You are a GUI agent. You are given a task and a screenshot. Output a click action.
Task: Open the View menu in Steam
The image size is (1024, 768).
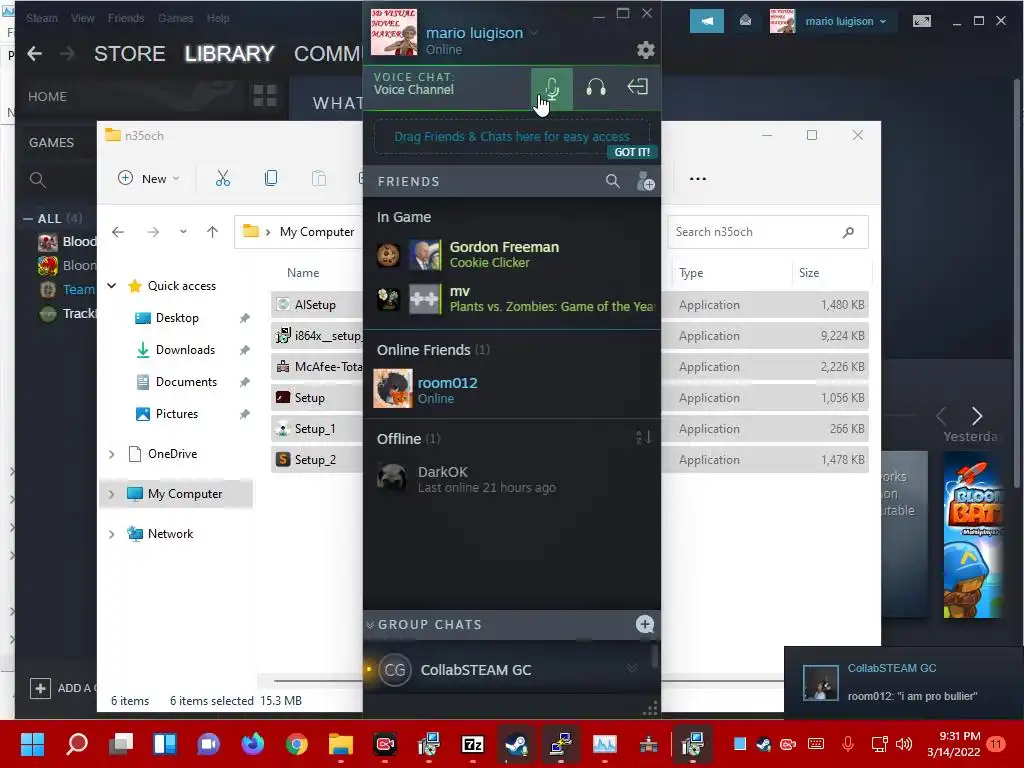[82, 18]
